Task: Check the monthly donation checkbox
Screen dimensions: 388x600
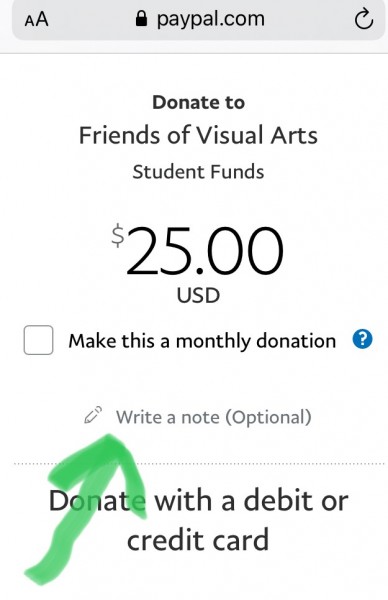Action: (38, 340)
